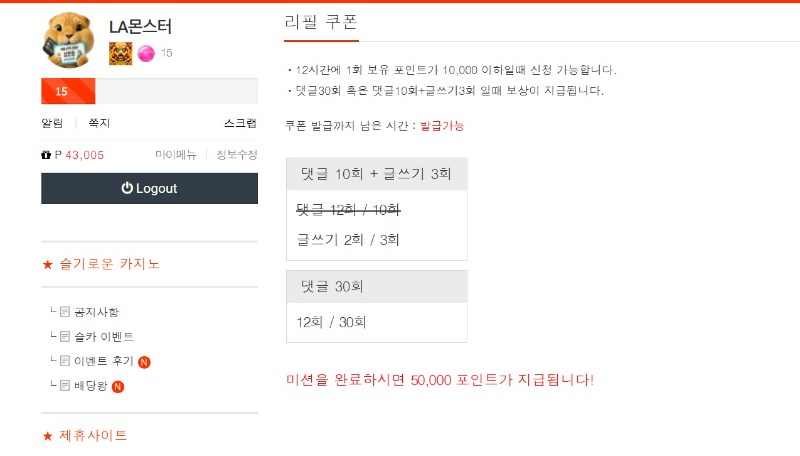800x456 pixels.
Task: Select the 댓글 30회 mission box
Action: (x=377, y=307)
